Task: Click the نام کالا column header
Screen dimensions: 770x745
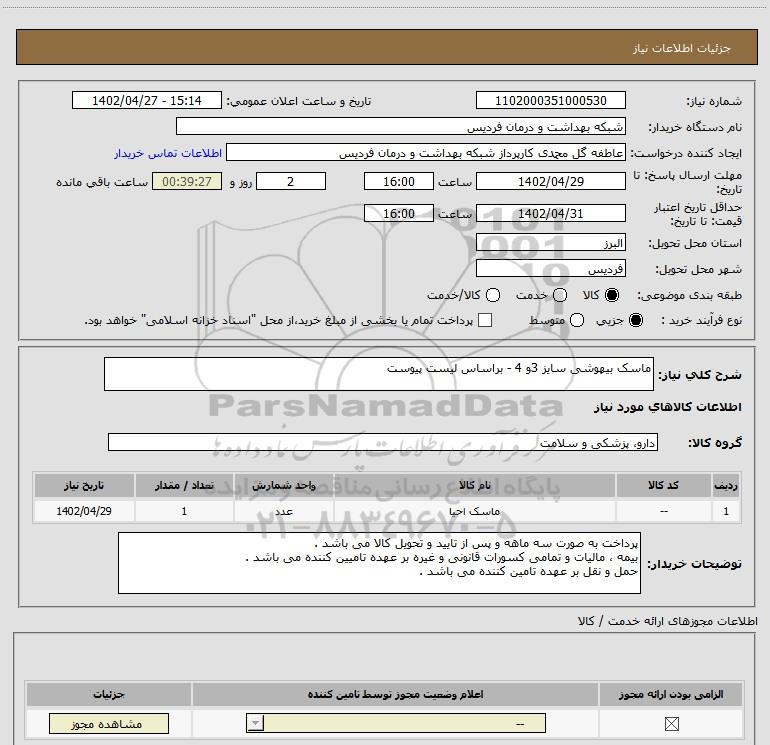Action: 475,485
